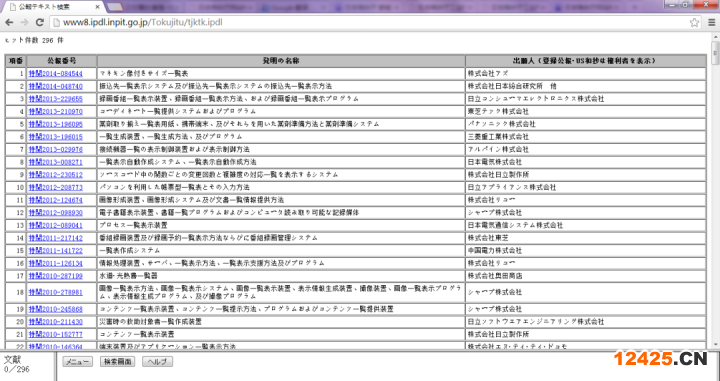Bookmark page with the star icon

[x=694, y=22]
